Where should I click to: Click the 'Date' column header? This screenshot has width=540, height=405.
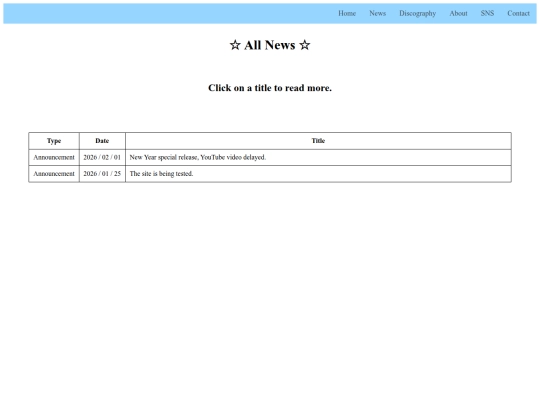point(102,141)
